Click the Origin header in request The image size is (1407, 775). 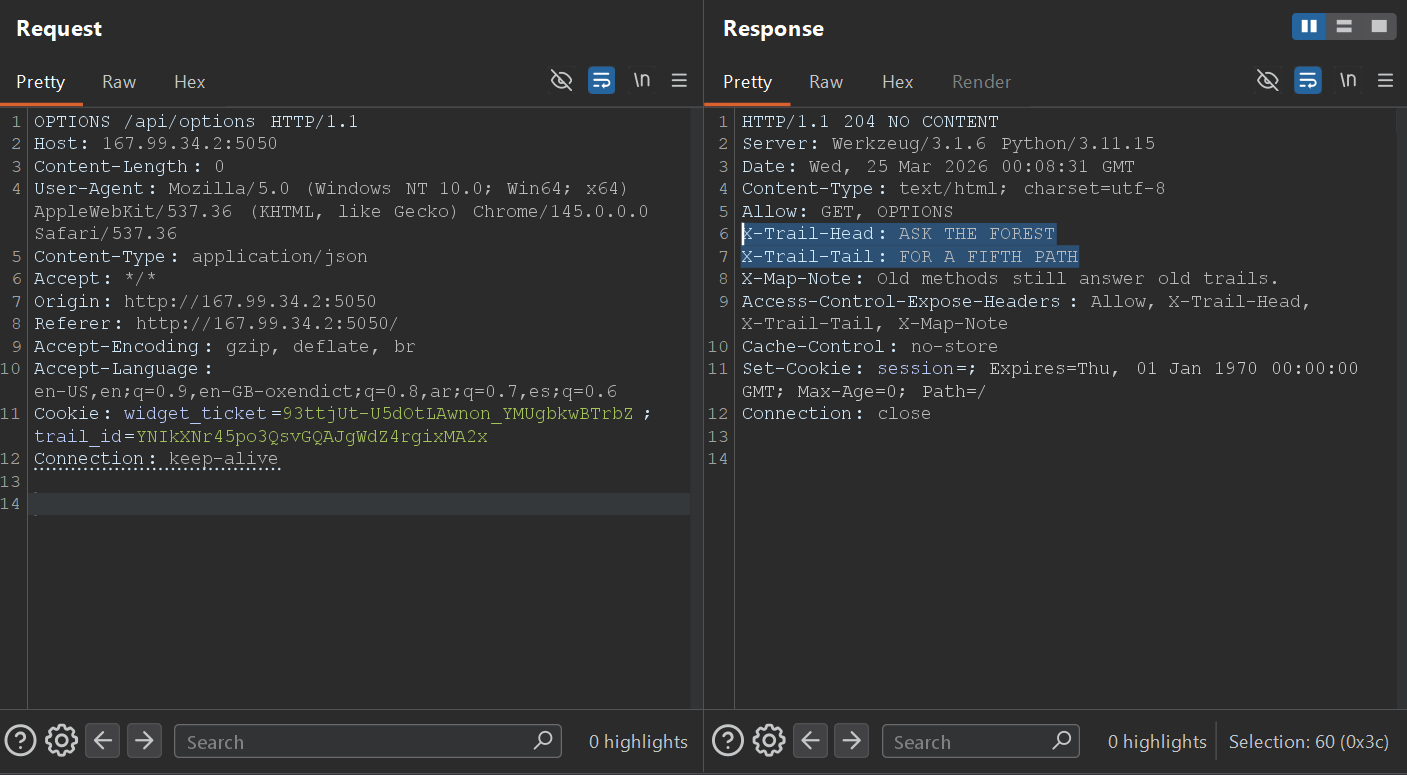pyautogui.click(x=205, y=301)
